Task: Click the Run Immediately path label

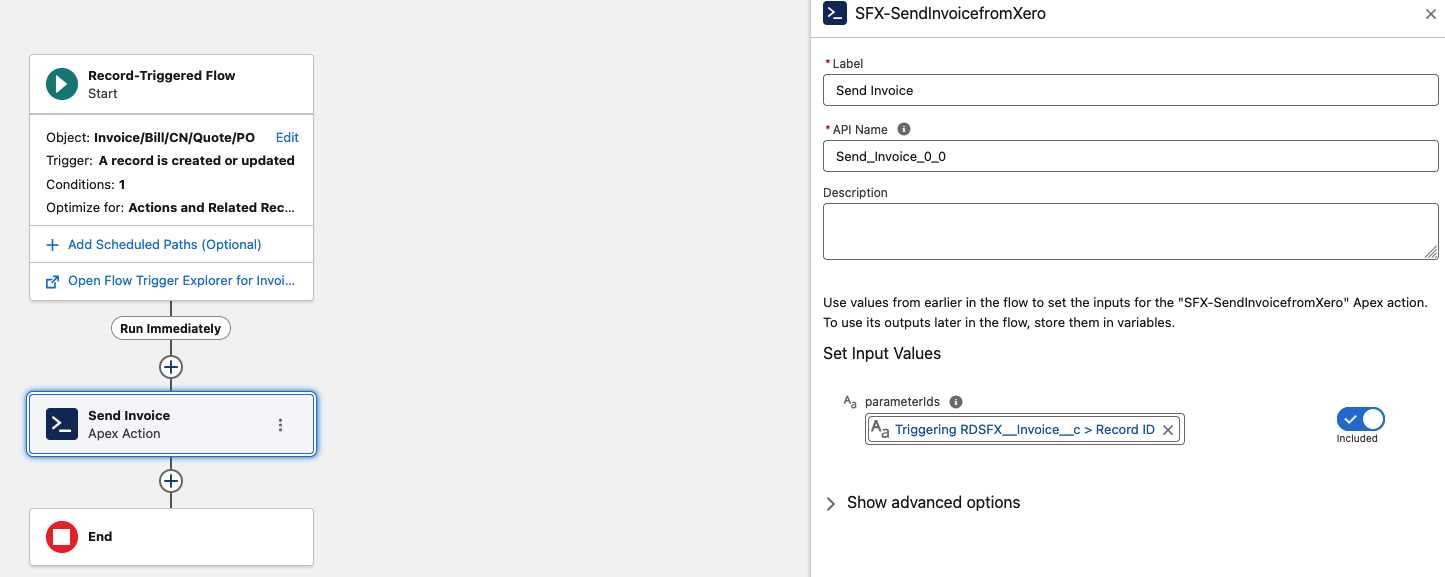Action: pos(171,328)
